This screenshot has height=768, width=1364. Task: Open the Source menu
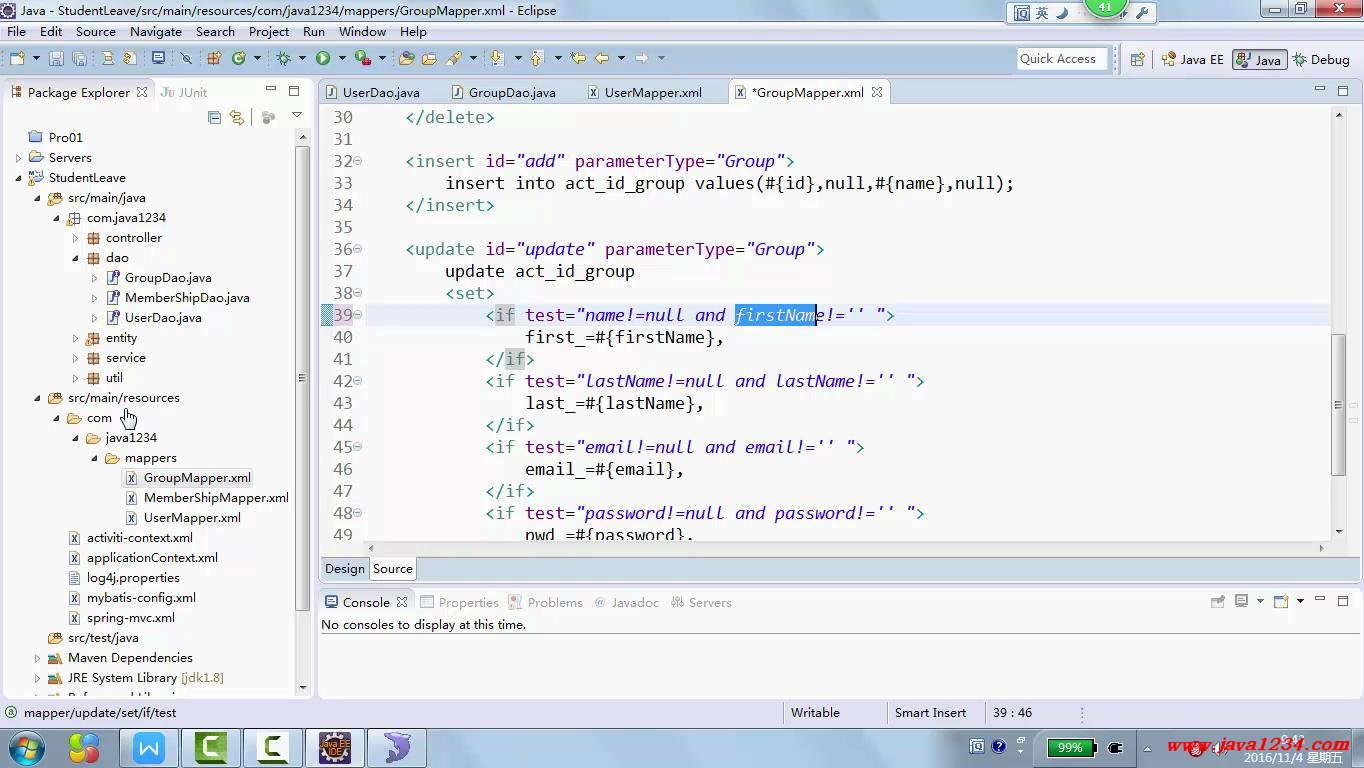(95, 31)
